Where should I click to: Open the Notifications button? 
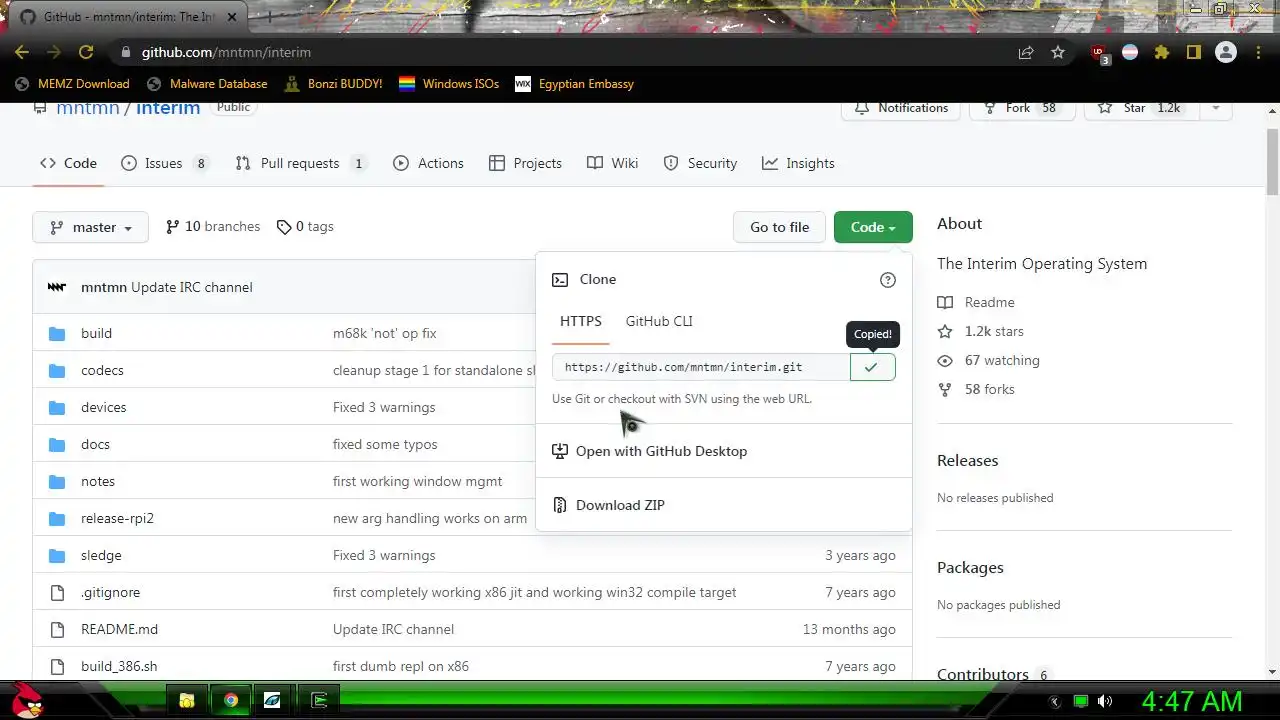[x=901, y=108]
